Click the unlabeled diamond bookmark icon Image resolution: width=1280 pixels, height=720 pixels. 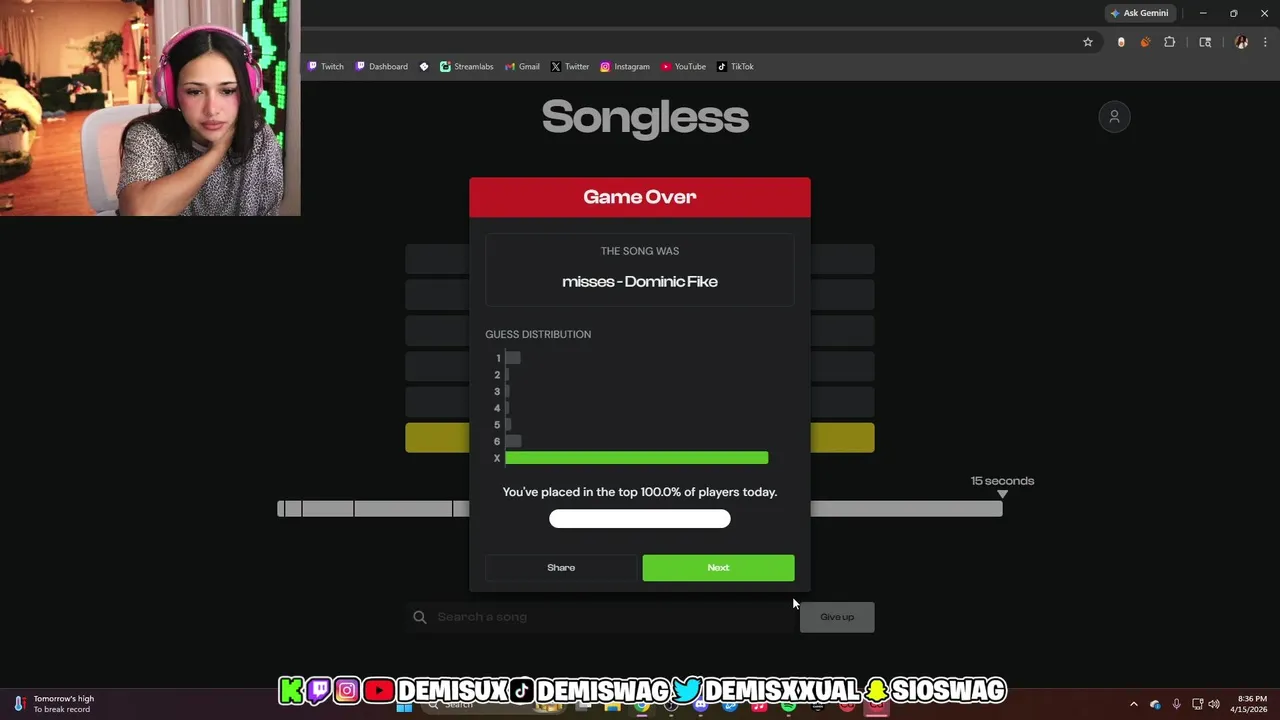(424, 67)
